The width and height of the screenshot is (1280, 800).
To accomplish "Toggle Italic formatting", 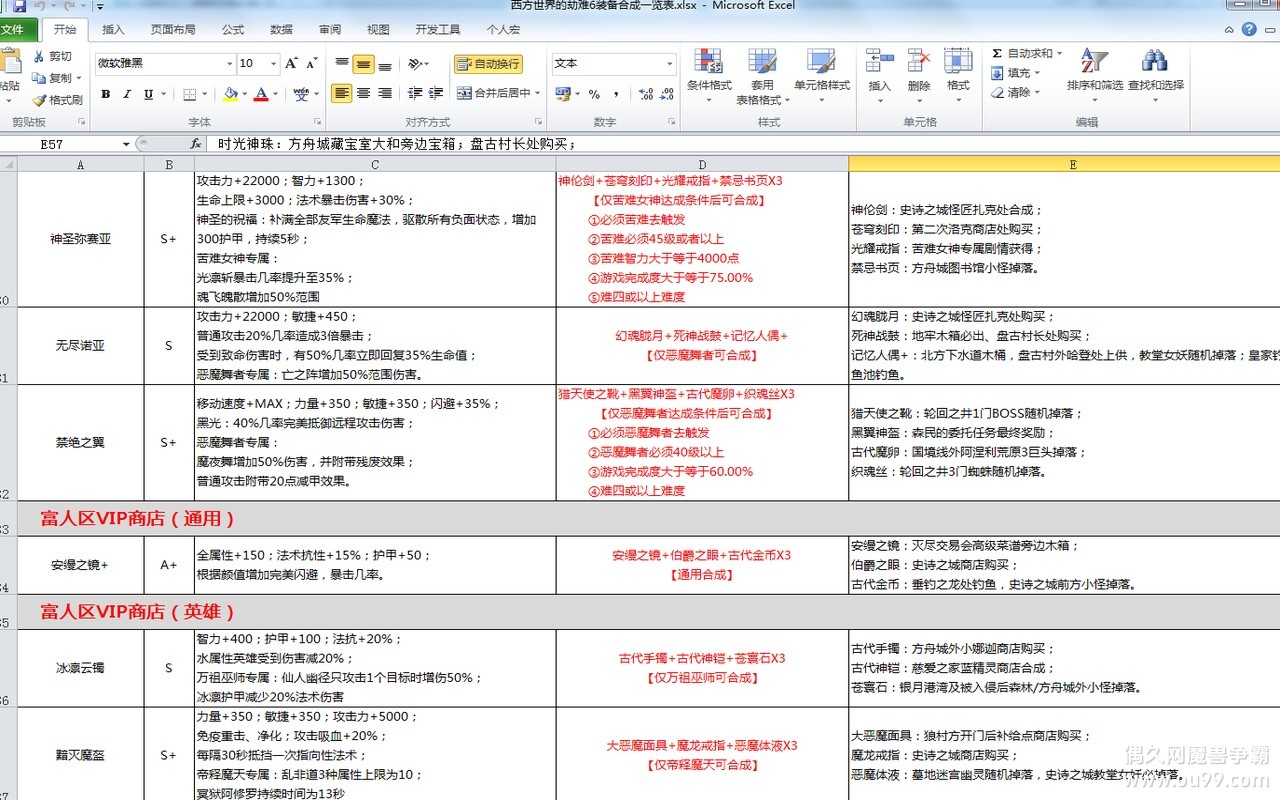I will 127,94.
